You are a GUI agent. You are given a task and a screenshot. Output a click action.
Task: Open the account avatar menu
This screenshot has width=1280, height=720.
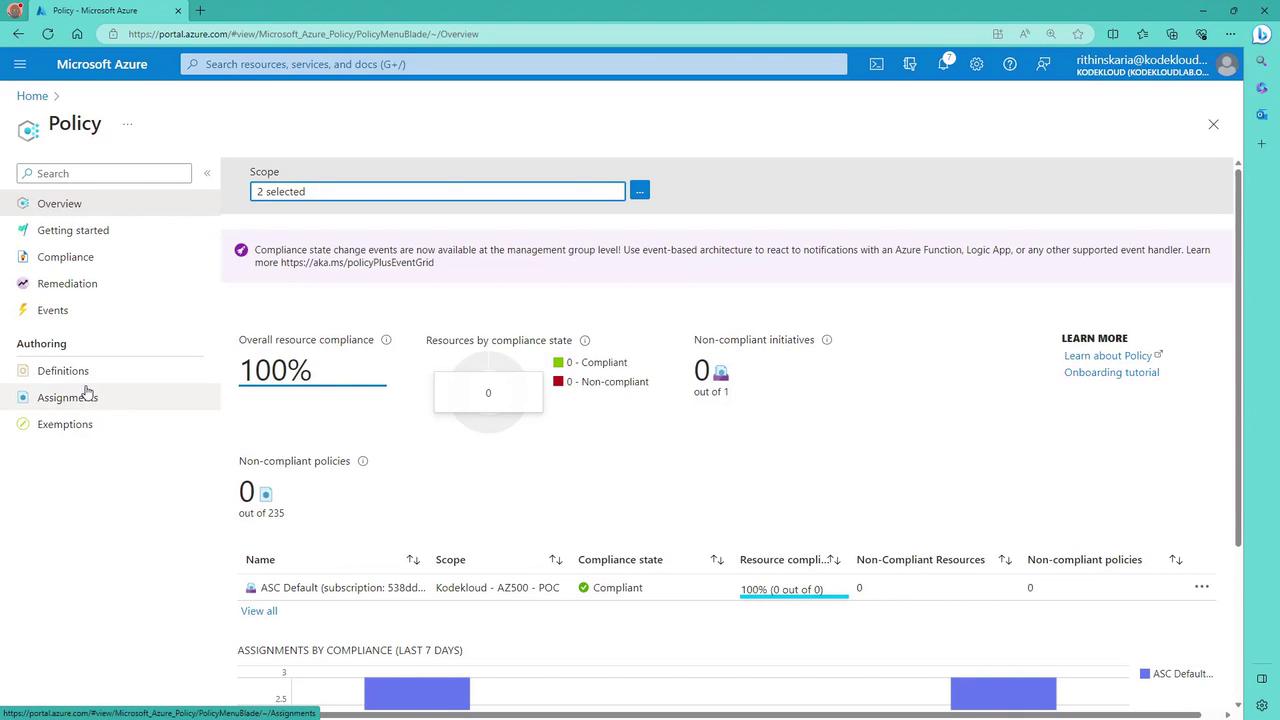coord(1227,64)
